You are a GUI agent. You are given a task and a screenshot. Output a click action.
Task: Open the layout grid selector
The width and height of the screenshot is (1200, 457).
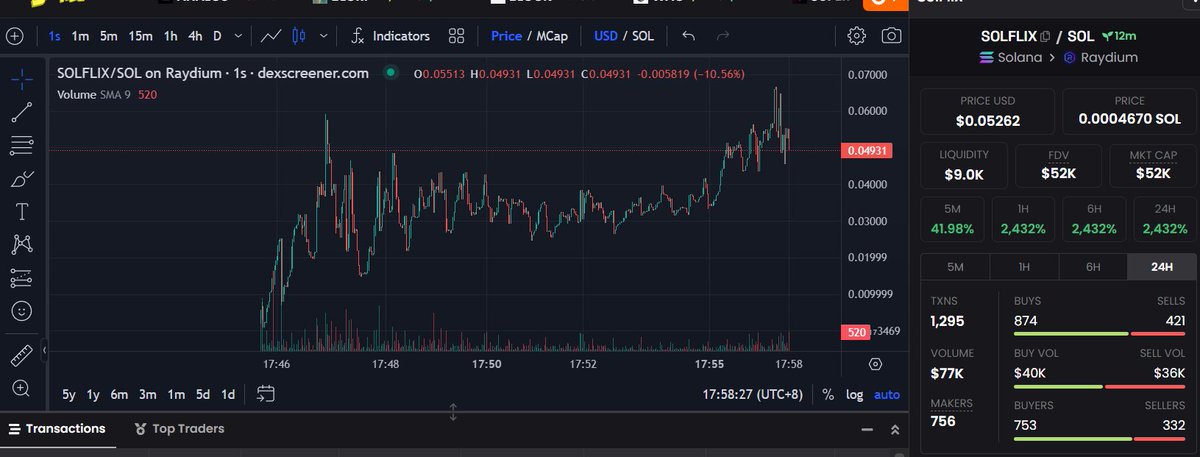457,36
